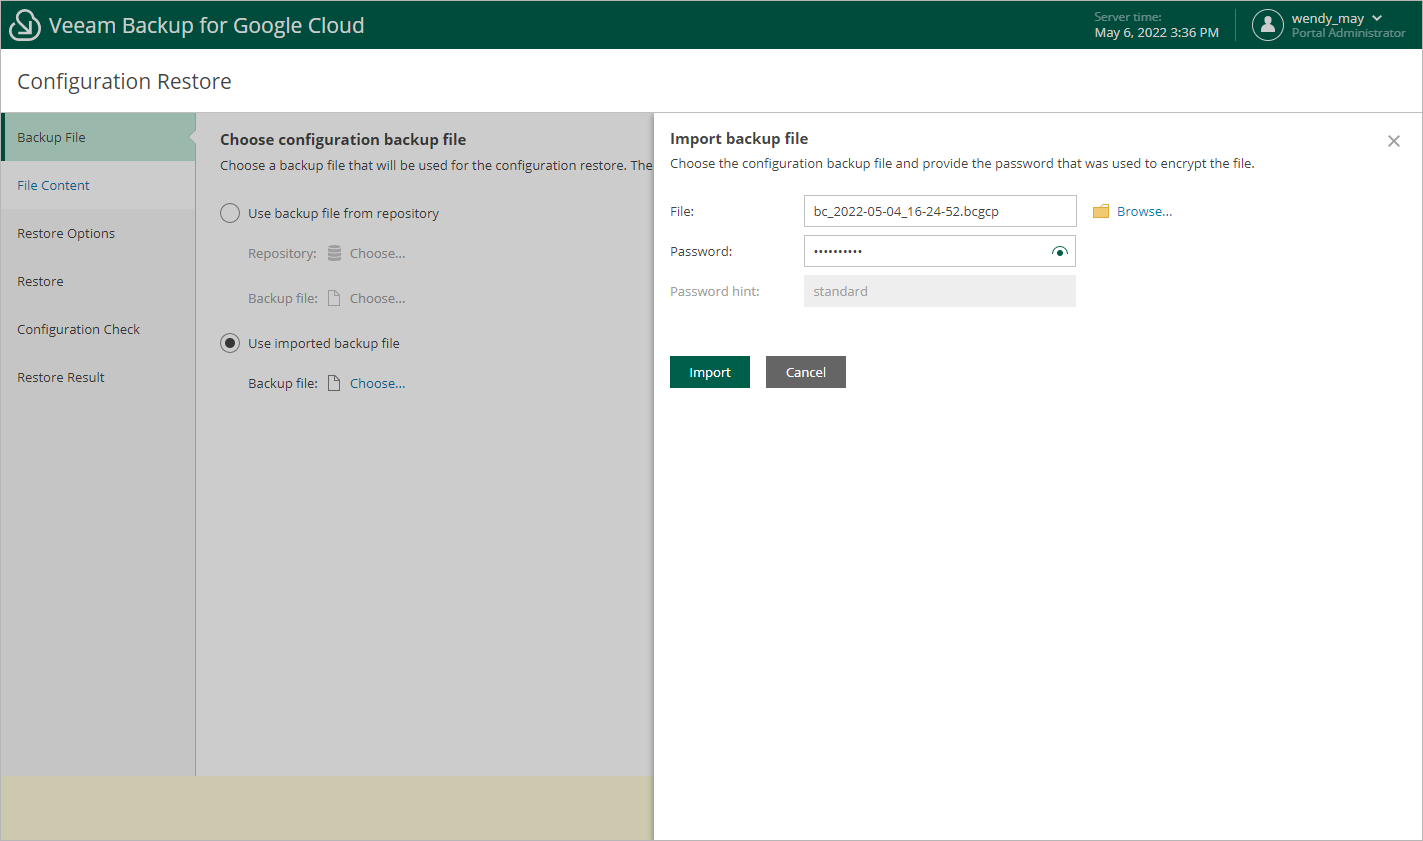1423x841 pixels.
Task: Click the repository database icon
Action: [335, 254]
